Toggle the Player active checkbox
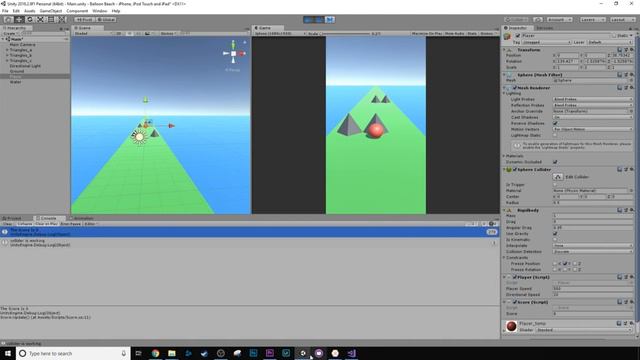The height and width of the screenshot is (360, 640). (x=518, y=36)
